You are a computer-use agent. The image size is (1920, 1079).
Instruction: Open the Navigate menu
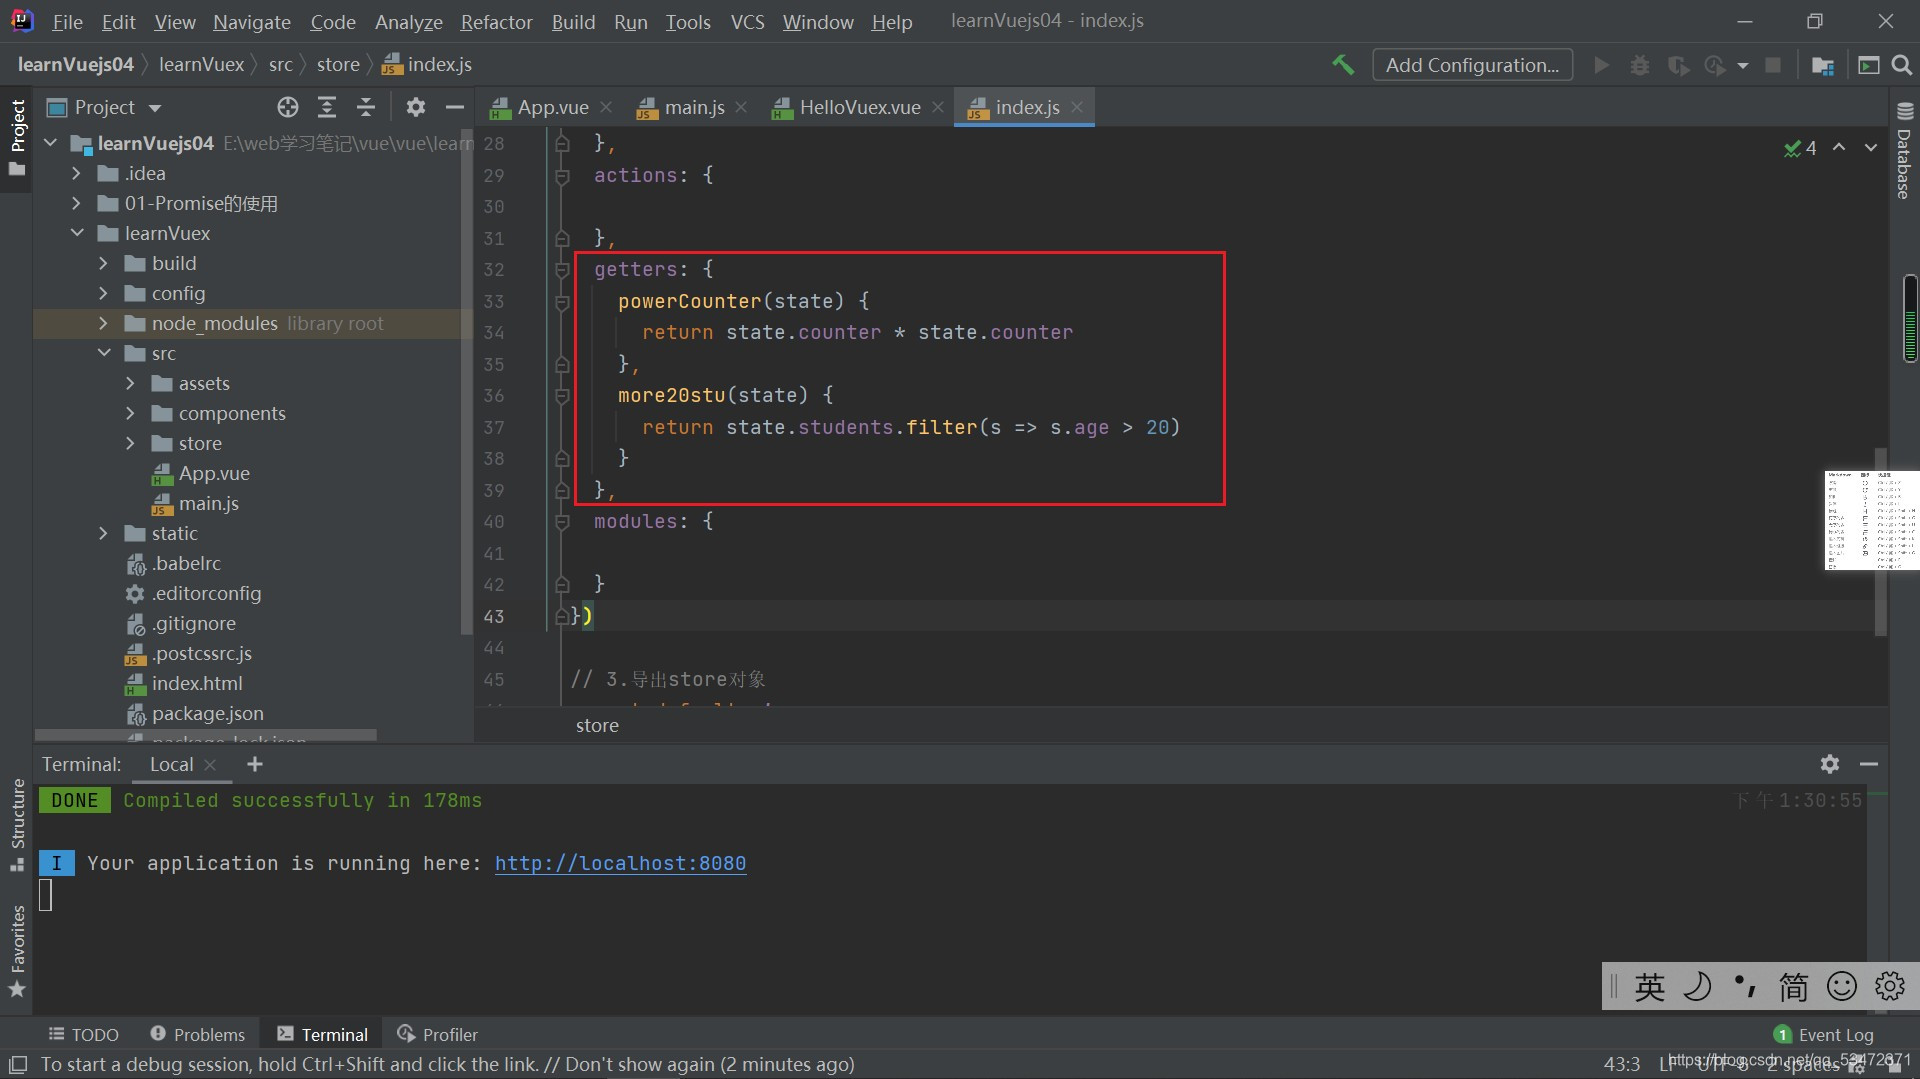252,21
